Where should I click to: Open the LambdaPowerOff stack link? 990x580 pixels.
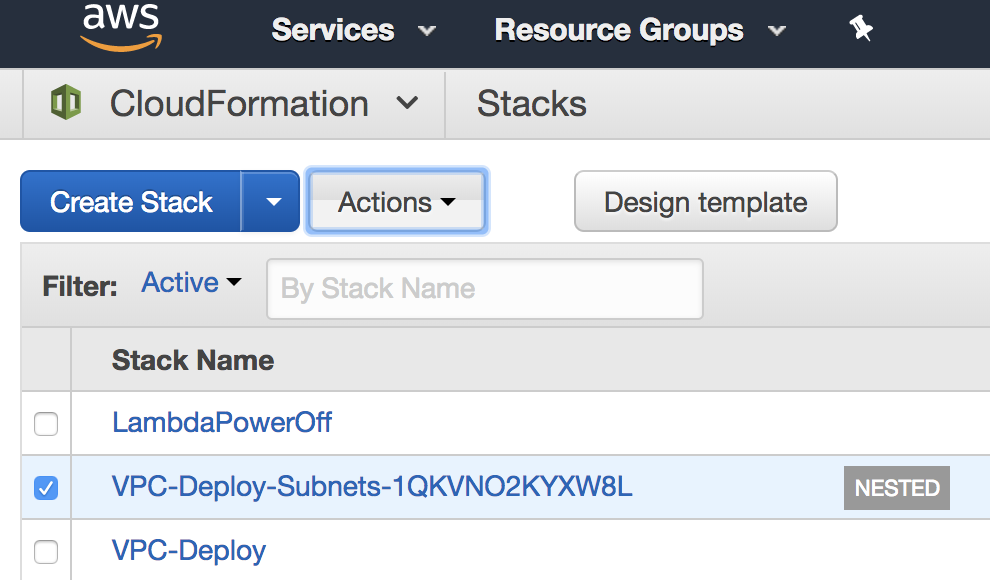pos(222,423)
